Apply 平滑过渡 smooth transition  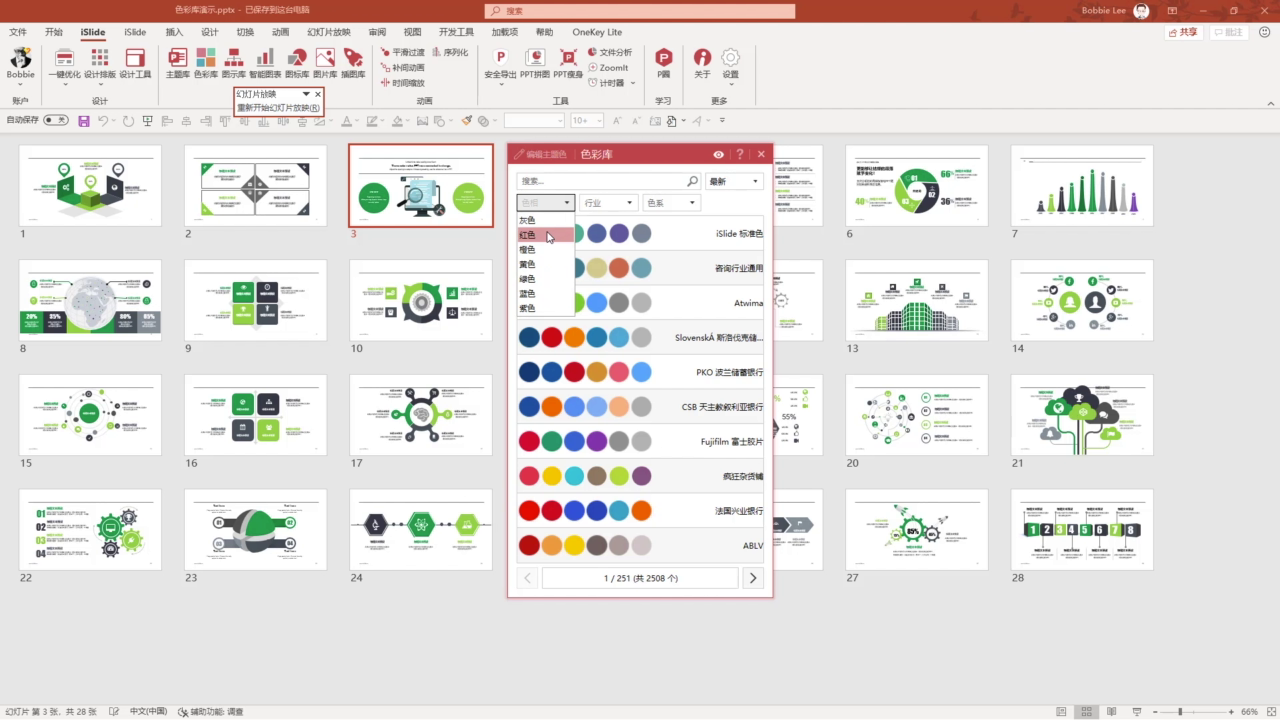[402, 52]
